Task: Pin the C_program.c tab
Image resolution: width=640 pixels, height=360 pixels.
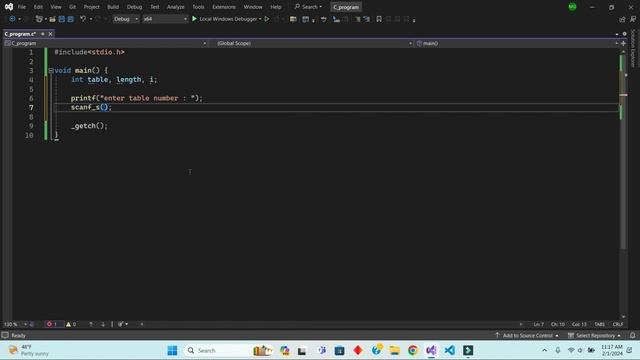Action: [43, 34]
